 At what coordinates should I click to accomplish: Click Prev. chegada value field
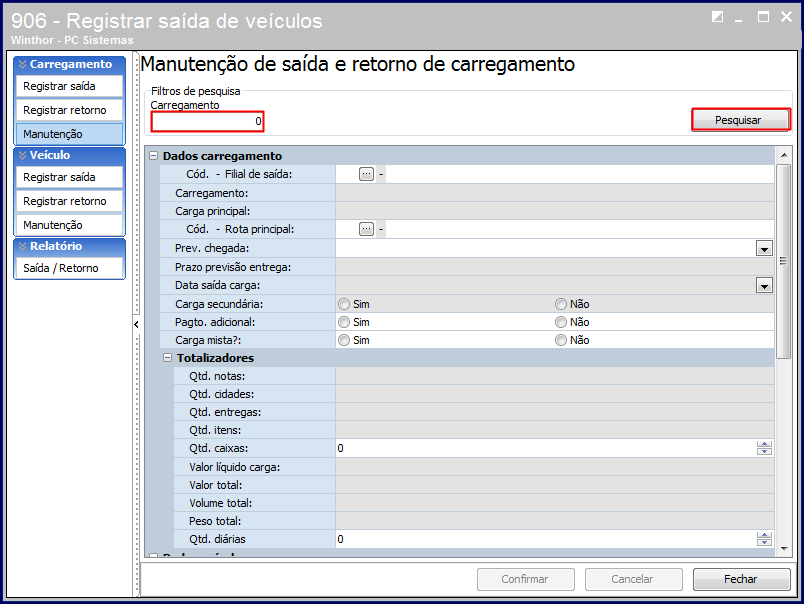(x=546, y=249)
